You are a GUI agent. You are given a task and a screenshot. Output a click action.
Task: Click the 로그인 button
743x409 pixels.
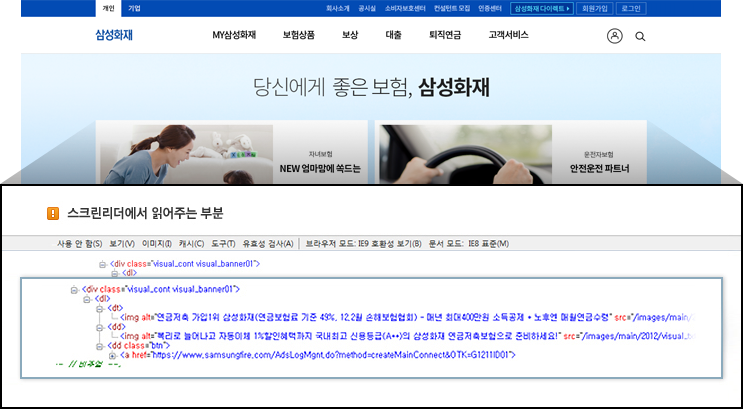point(631,9)
